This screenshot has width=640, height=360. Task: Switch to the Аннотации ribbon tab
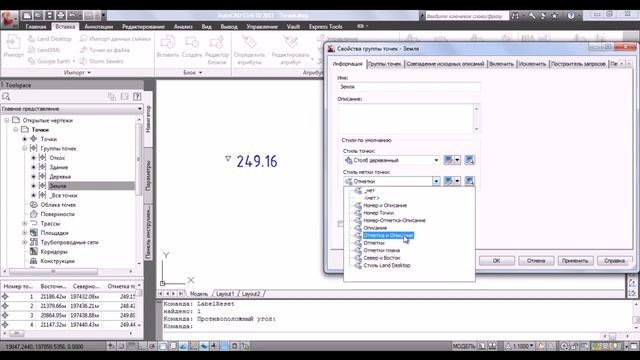[x=98, y=27]
